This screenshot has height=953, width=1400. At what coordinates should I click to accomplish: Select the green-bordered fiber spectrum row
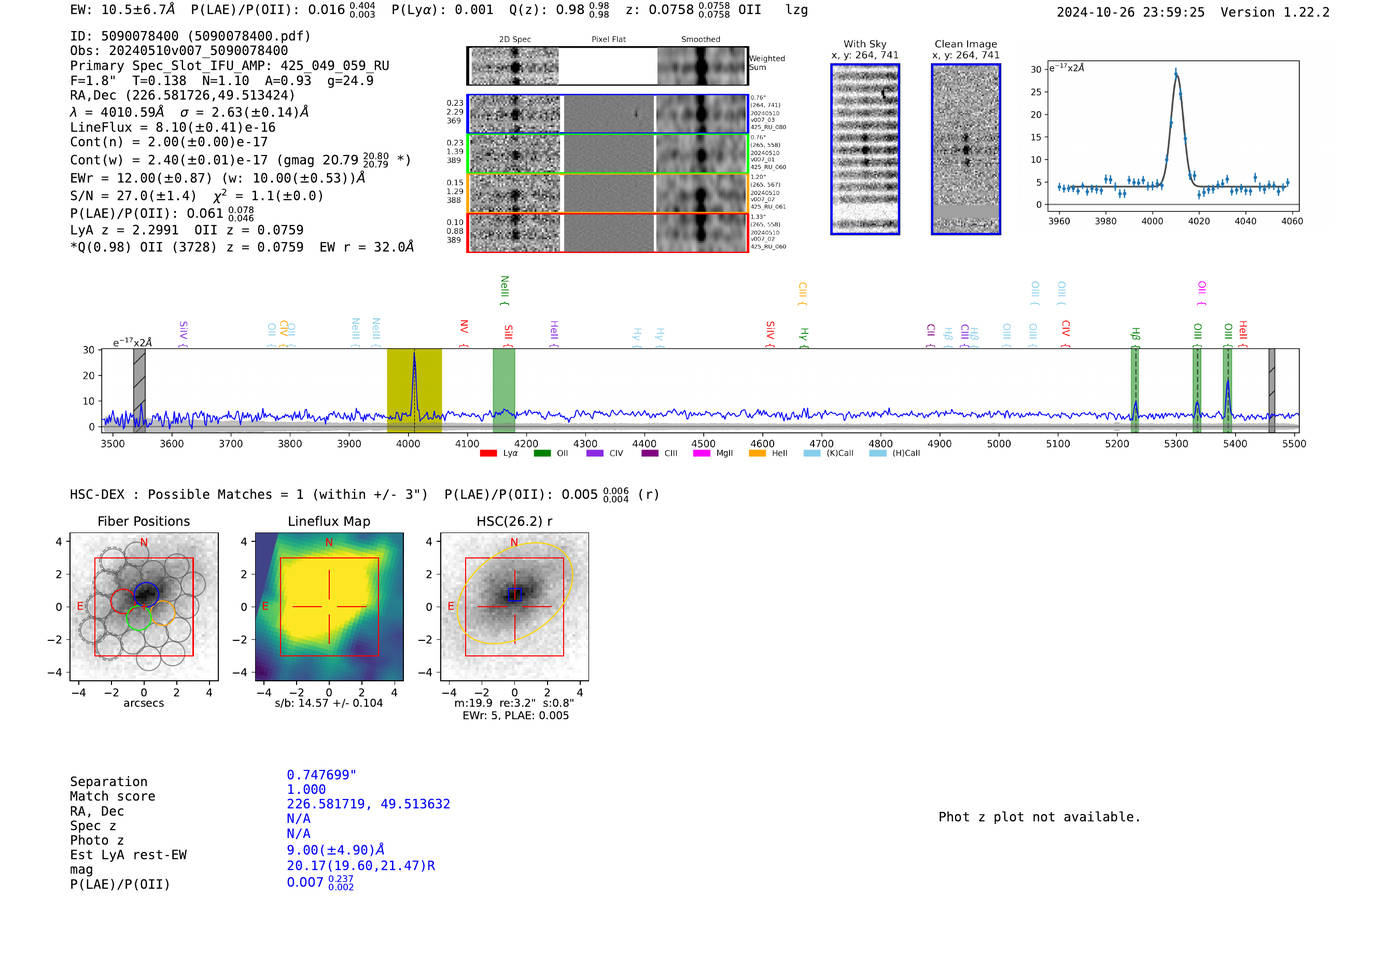click(607, 153)
